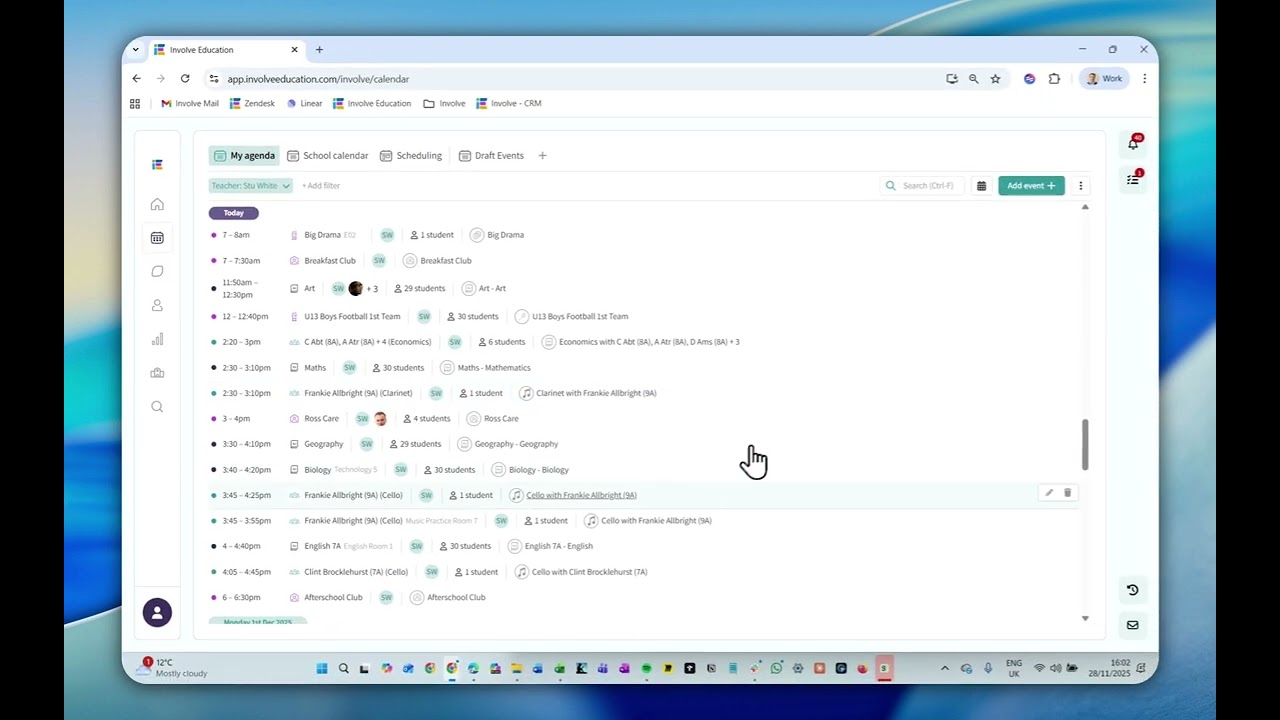The height and width of the screenshot is (720, 1280).
Task: Open the Involve - CRM bookmark
Action: [x=509, y=103]
